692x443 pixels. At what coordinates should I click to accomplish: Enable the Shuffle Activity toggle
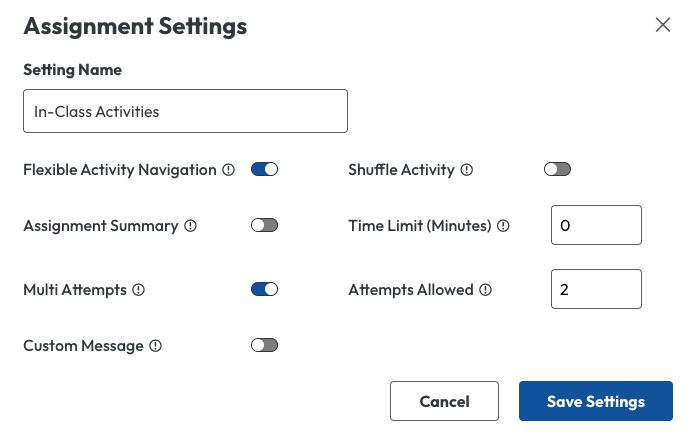point(557,170)
